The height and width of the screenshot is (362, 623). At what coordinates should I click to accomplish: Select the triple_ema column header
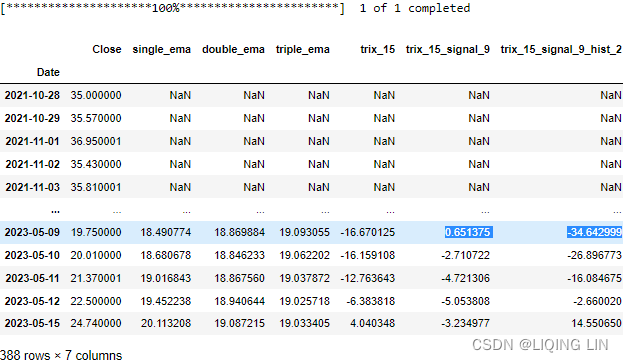(x=302, y=50)
